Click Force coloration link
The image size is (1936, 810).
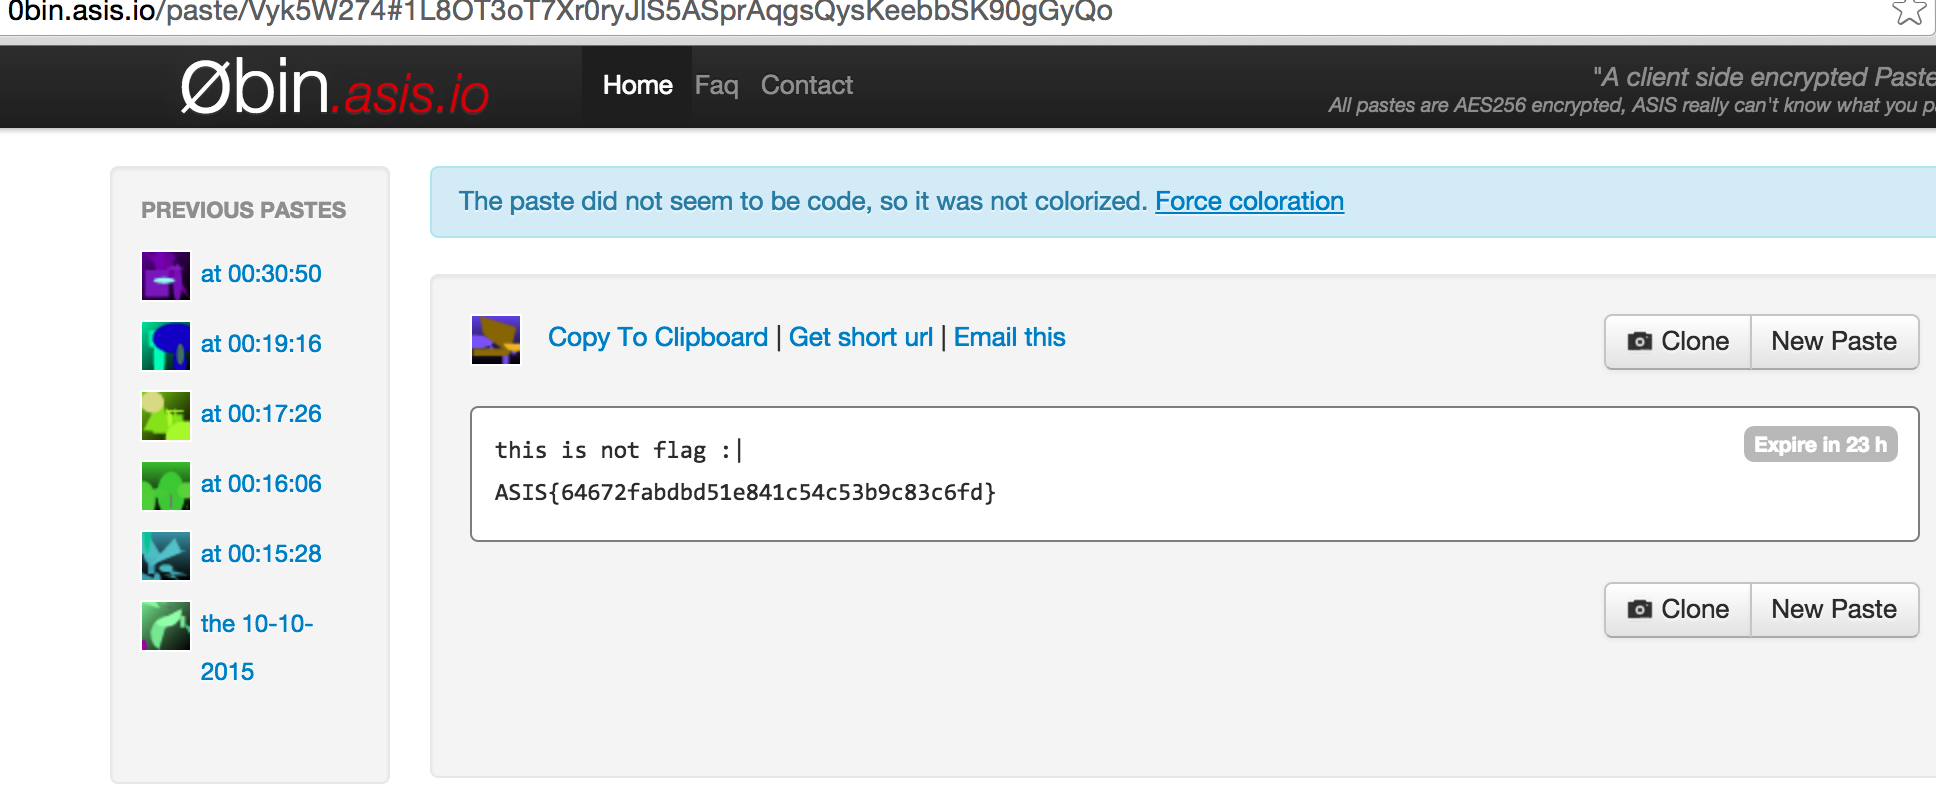click(x=1249, y=201)
